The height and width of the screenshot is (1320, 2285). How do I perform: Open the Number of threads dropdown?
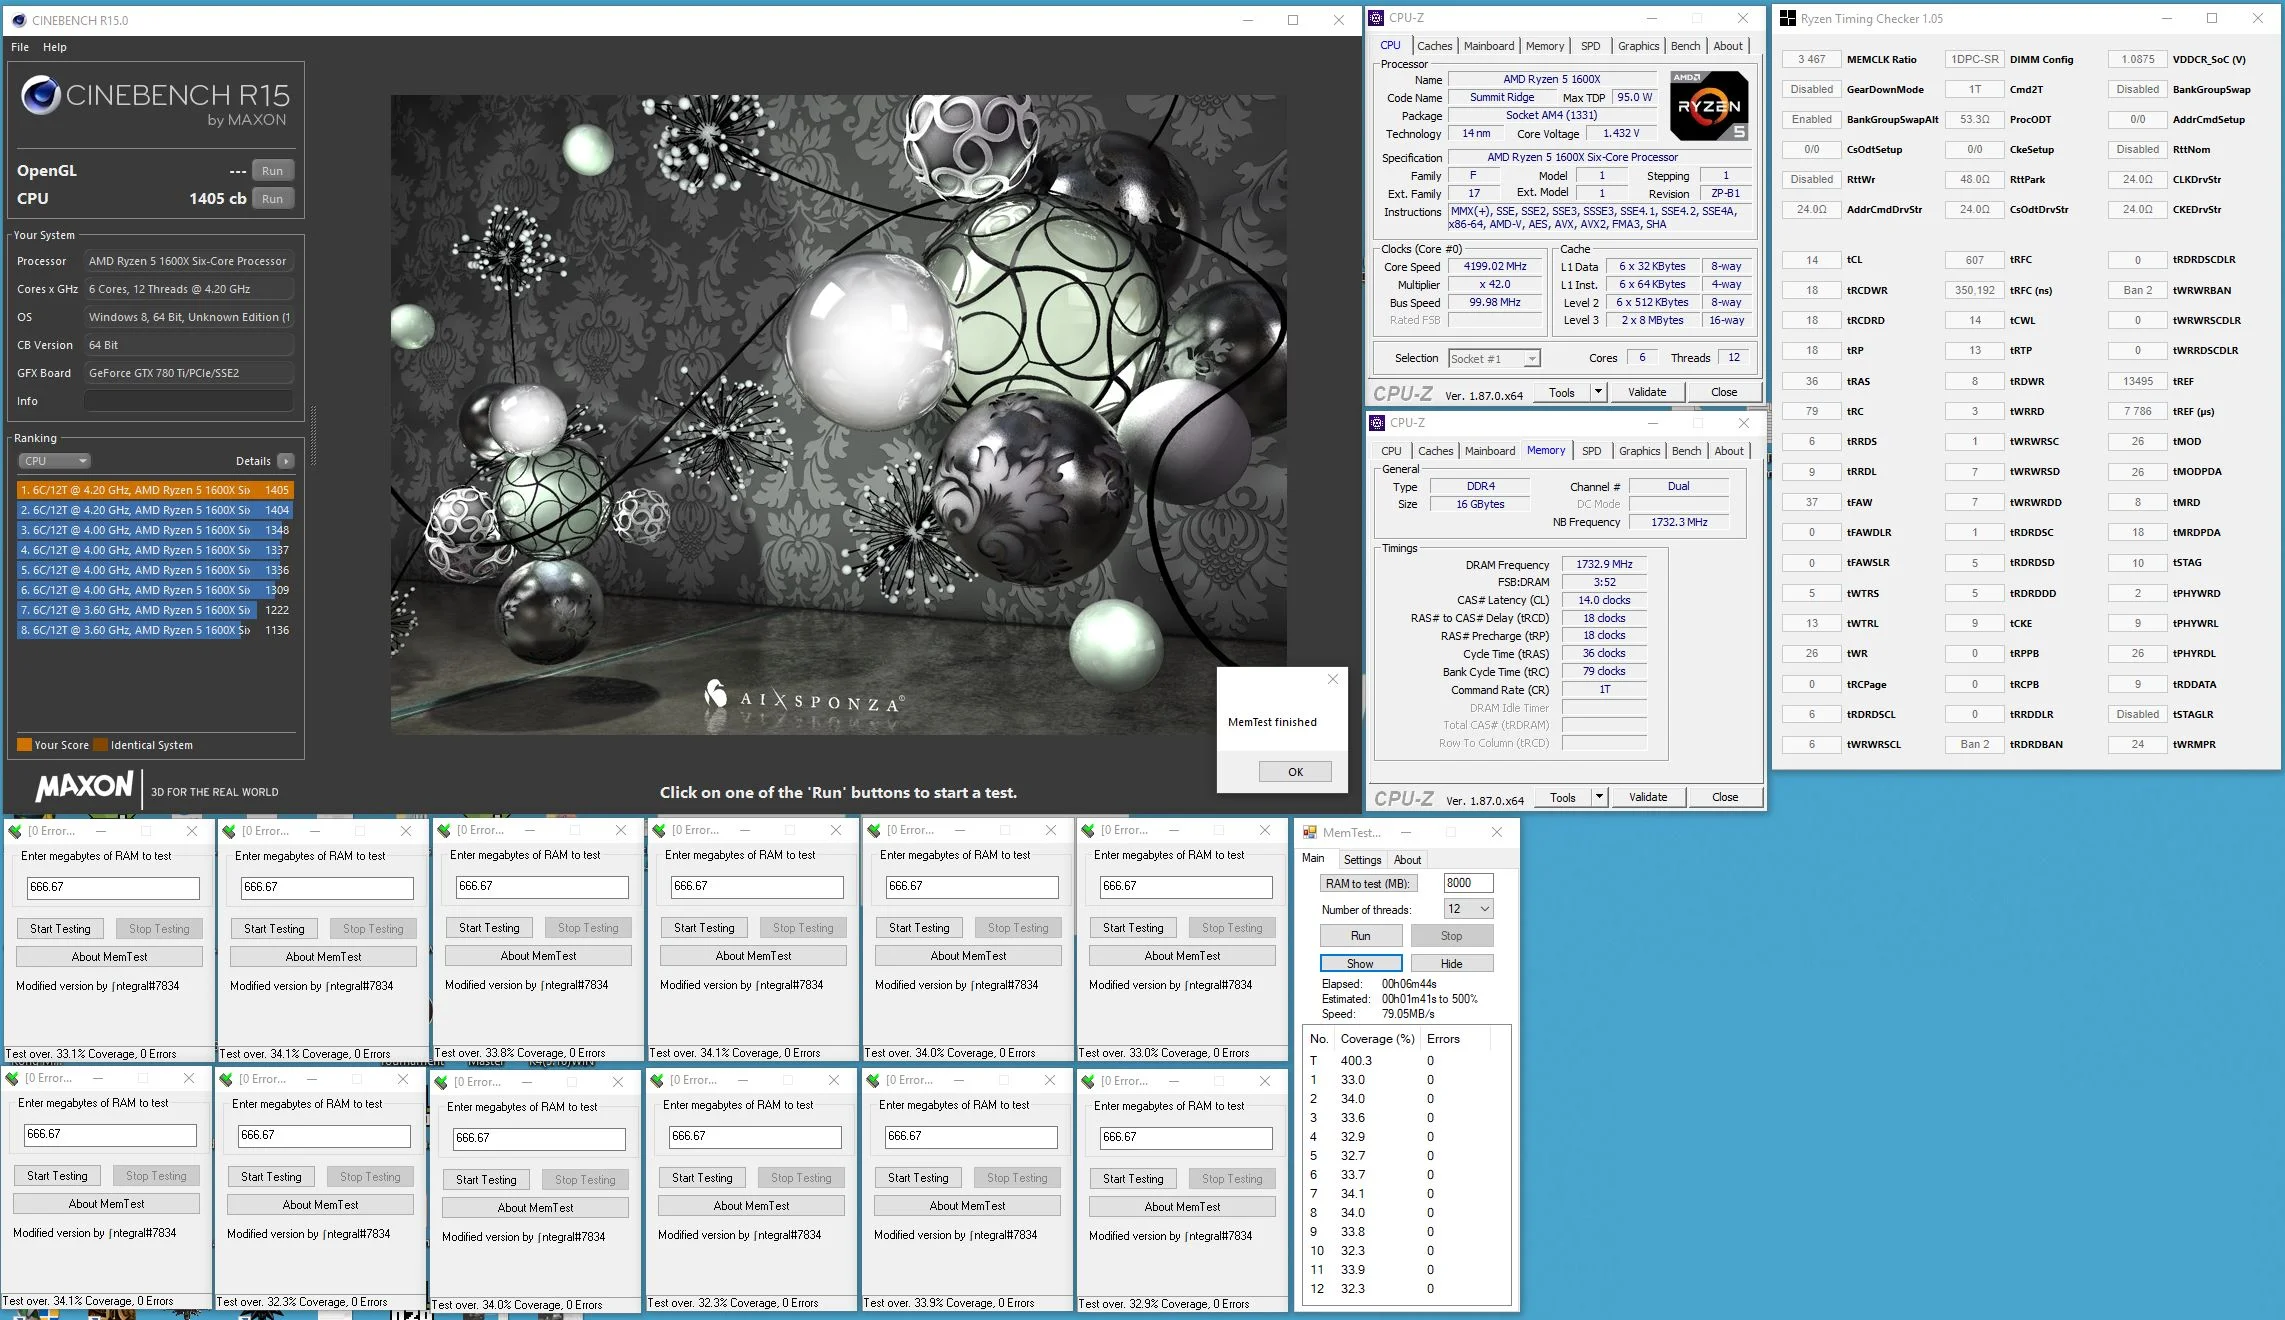click(x=1469, y=909)
